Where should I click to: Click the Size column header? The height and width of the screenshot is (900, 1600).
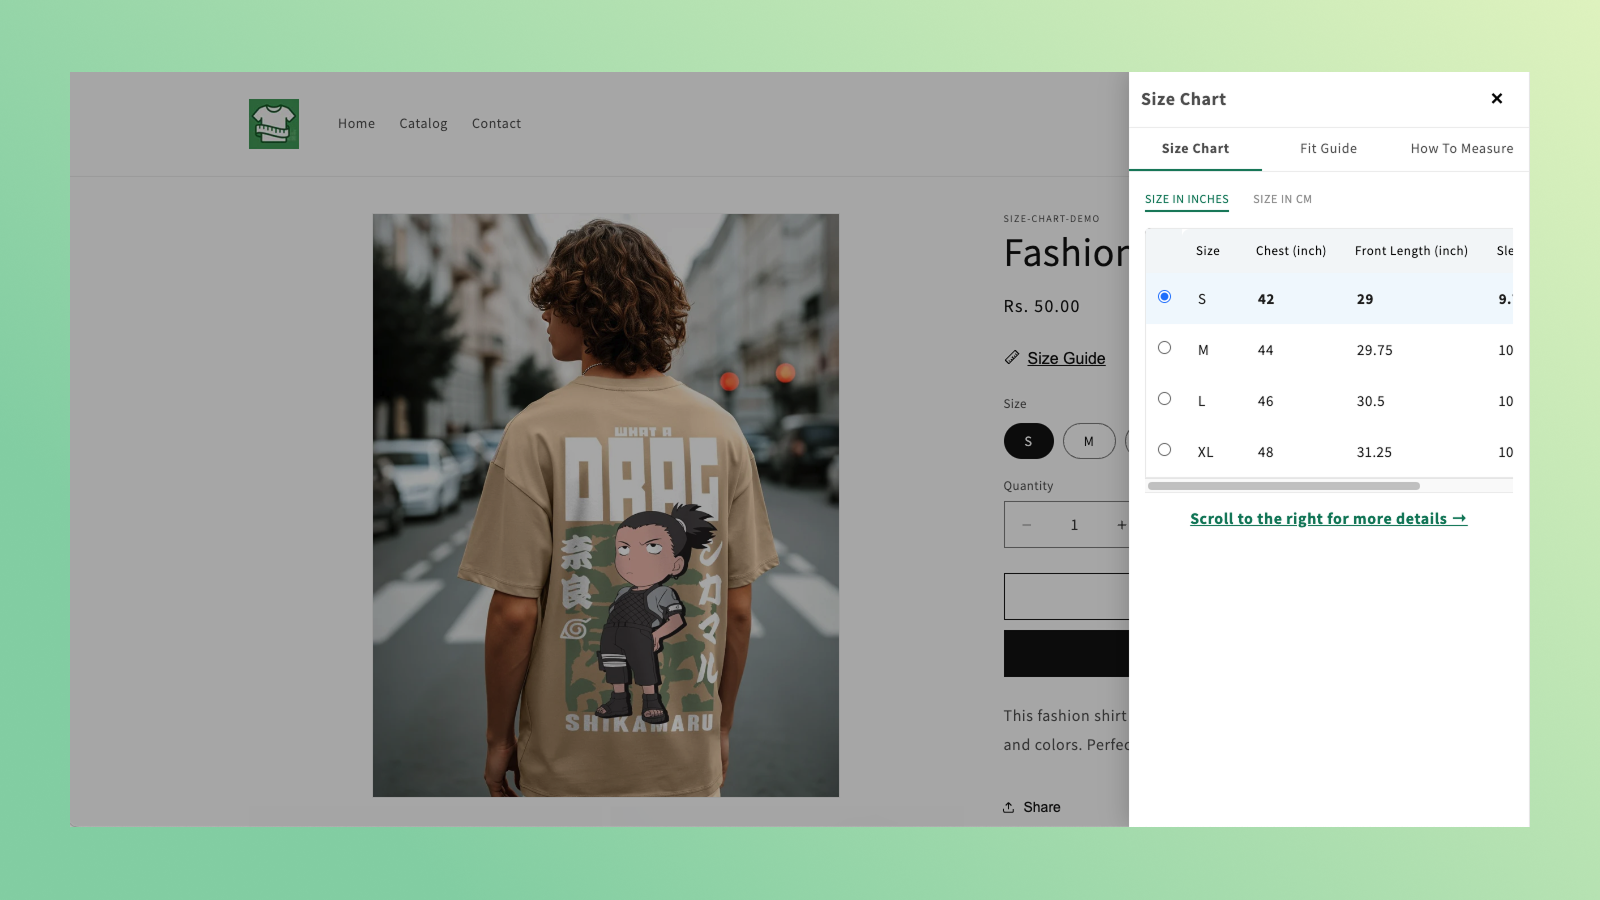[x=1208, y=251]
